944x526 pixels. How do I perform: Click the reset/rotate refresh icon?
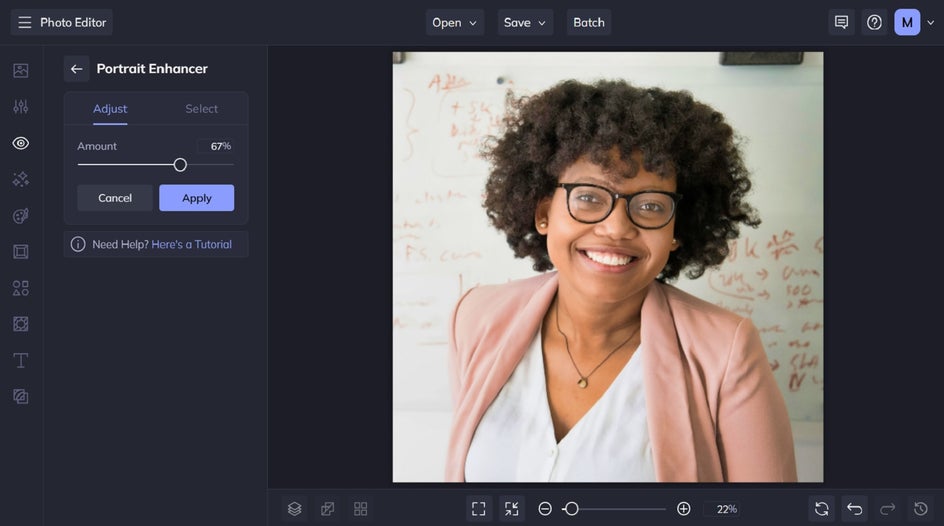(x=821, y=509)
